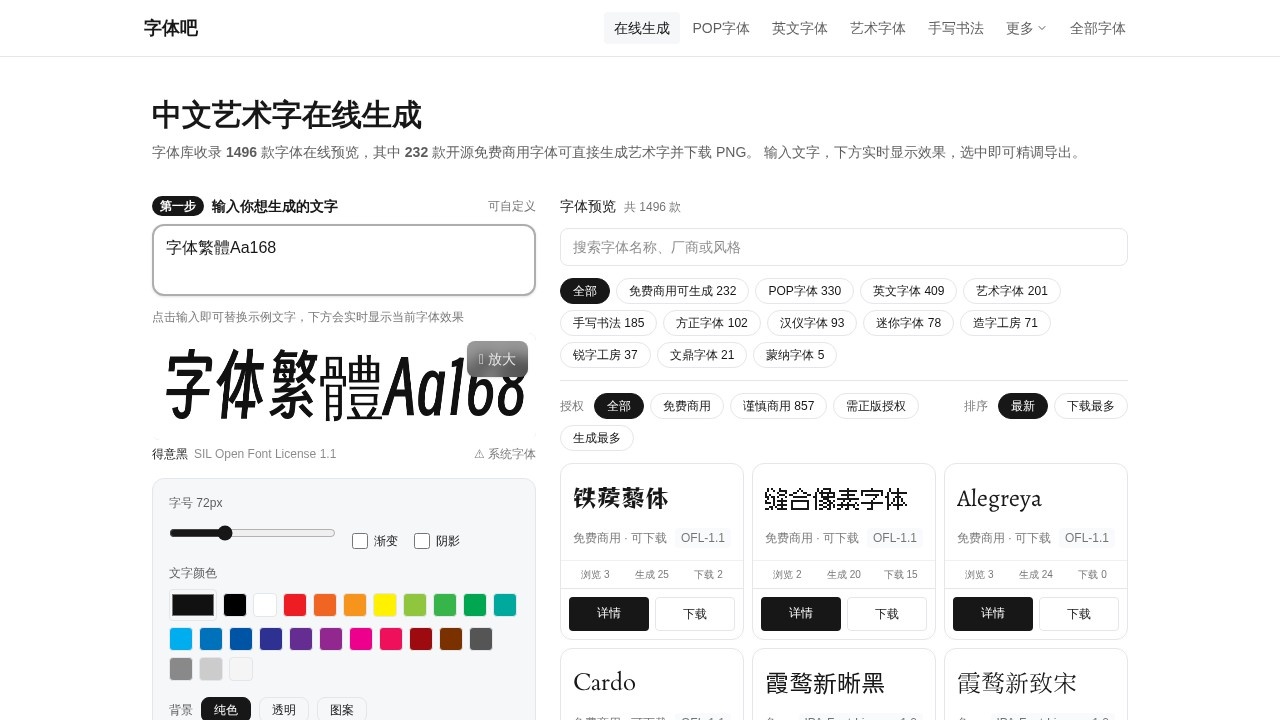The width and height of the screenshot is (1280, 720).
Task: Sort fonts by 最新
Action: coord(1023,406)
